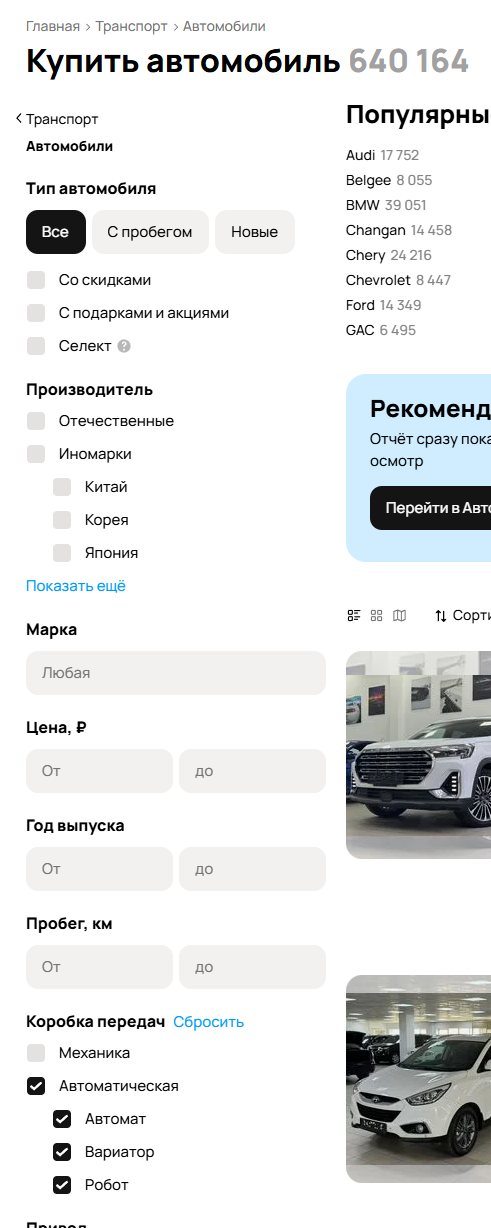The height and width of the screenshot is (1228, 491).
Task: Focus the Год выпуска до field
Action: click(x=253, y=869)
